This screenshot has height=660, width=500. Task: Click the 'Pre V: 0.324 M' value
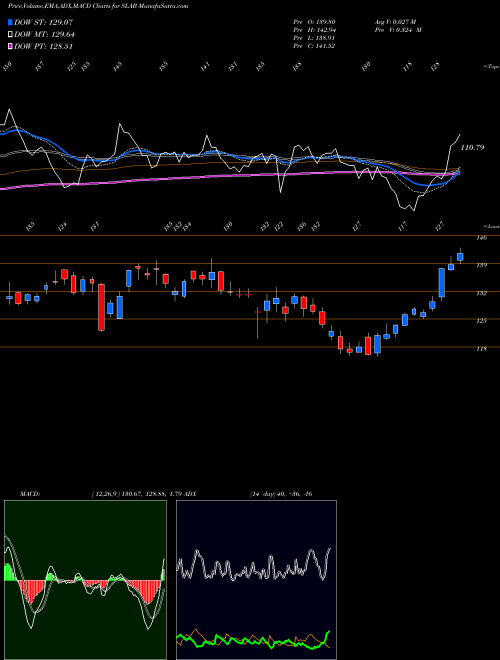[x=398, y=30]
